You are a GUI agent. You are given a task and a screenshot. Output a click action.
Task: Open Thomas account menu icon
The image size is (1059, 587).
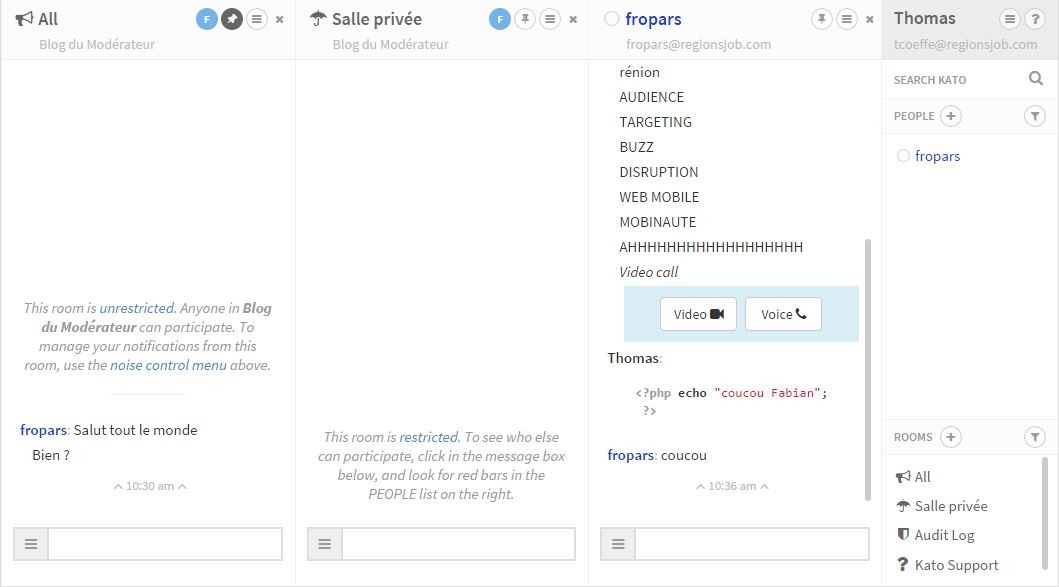click(x=1009, y=19)
